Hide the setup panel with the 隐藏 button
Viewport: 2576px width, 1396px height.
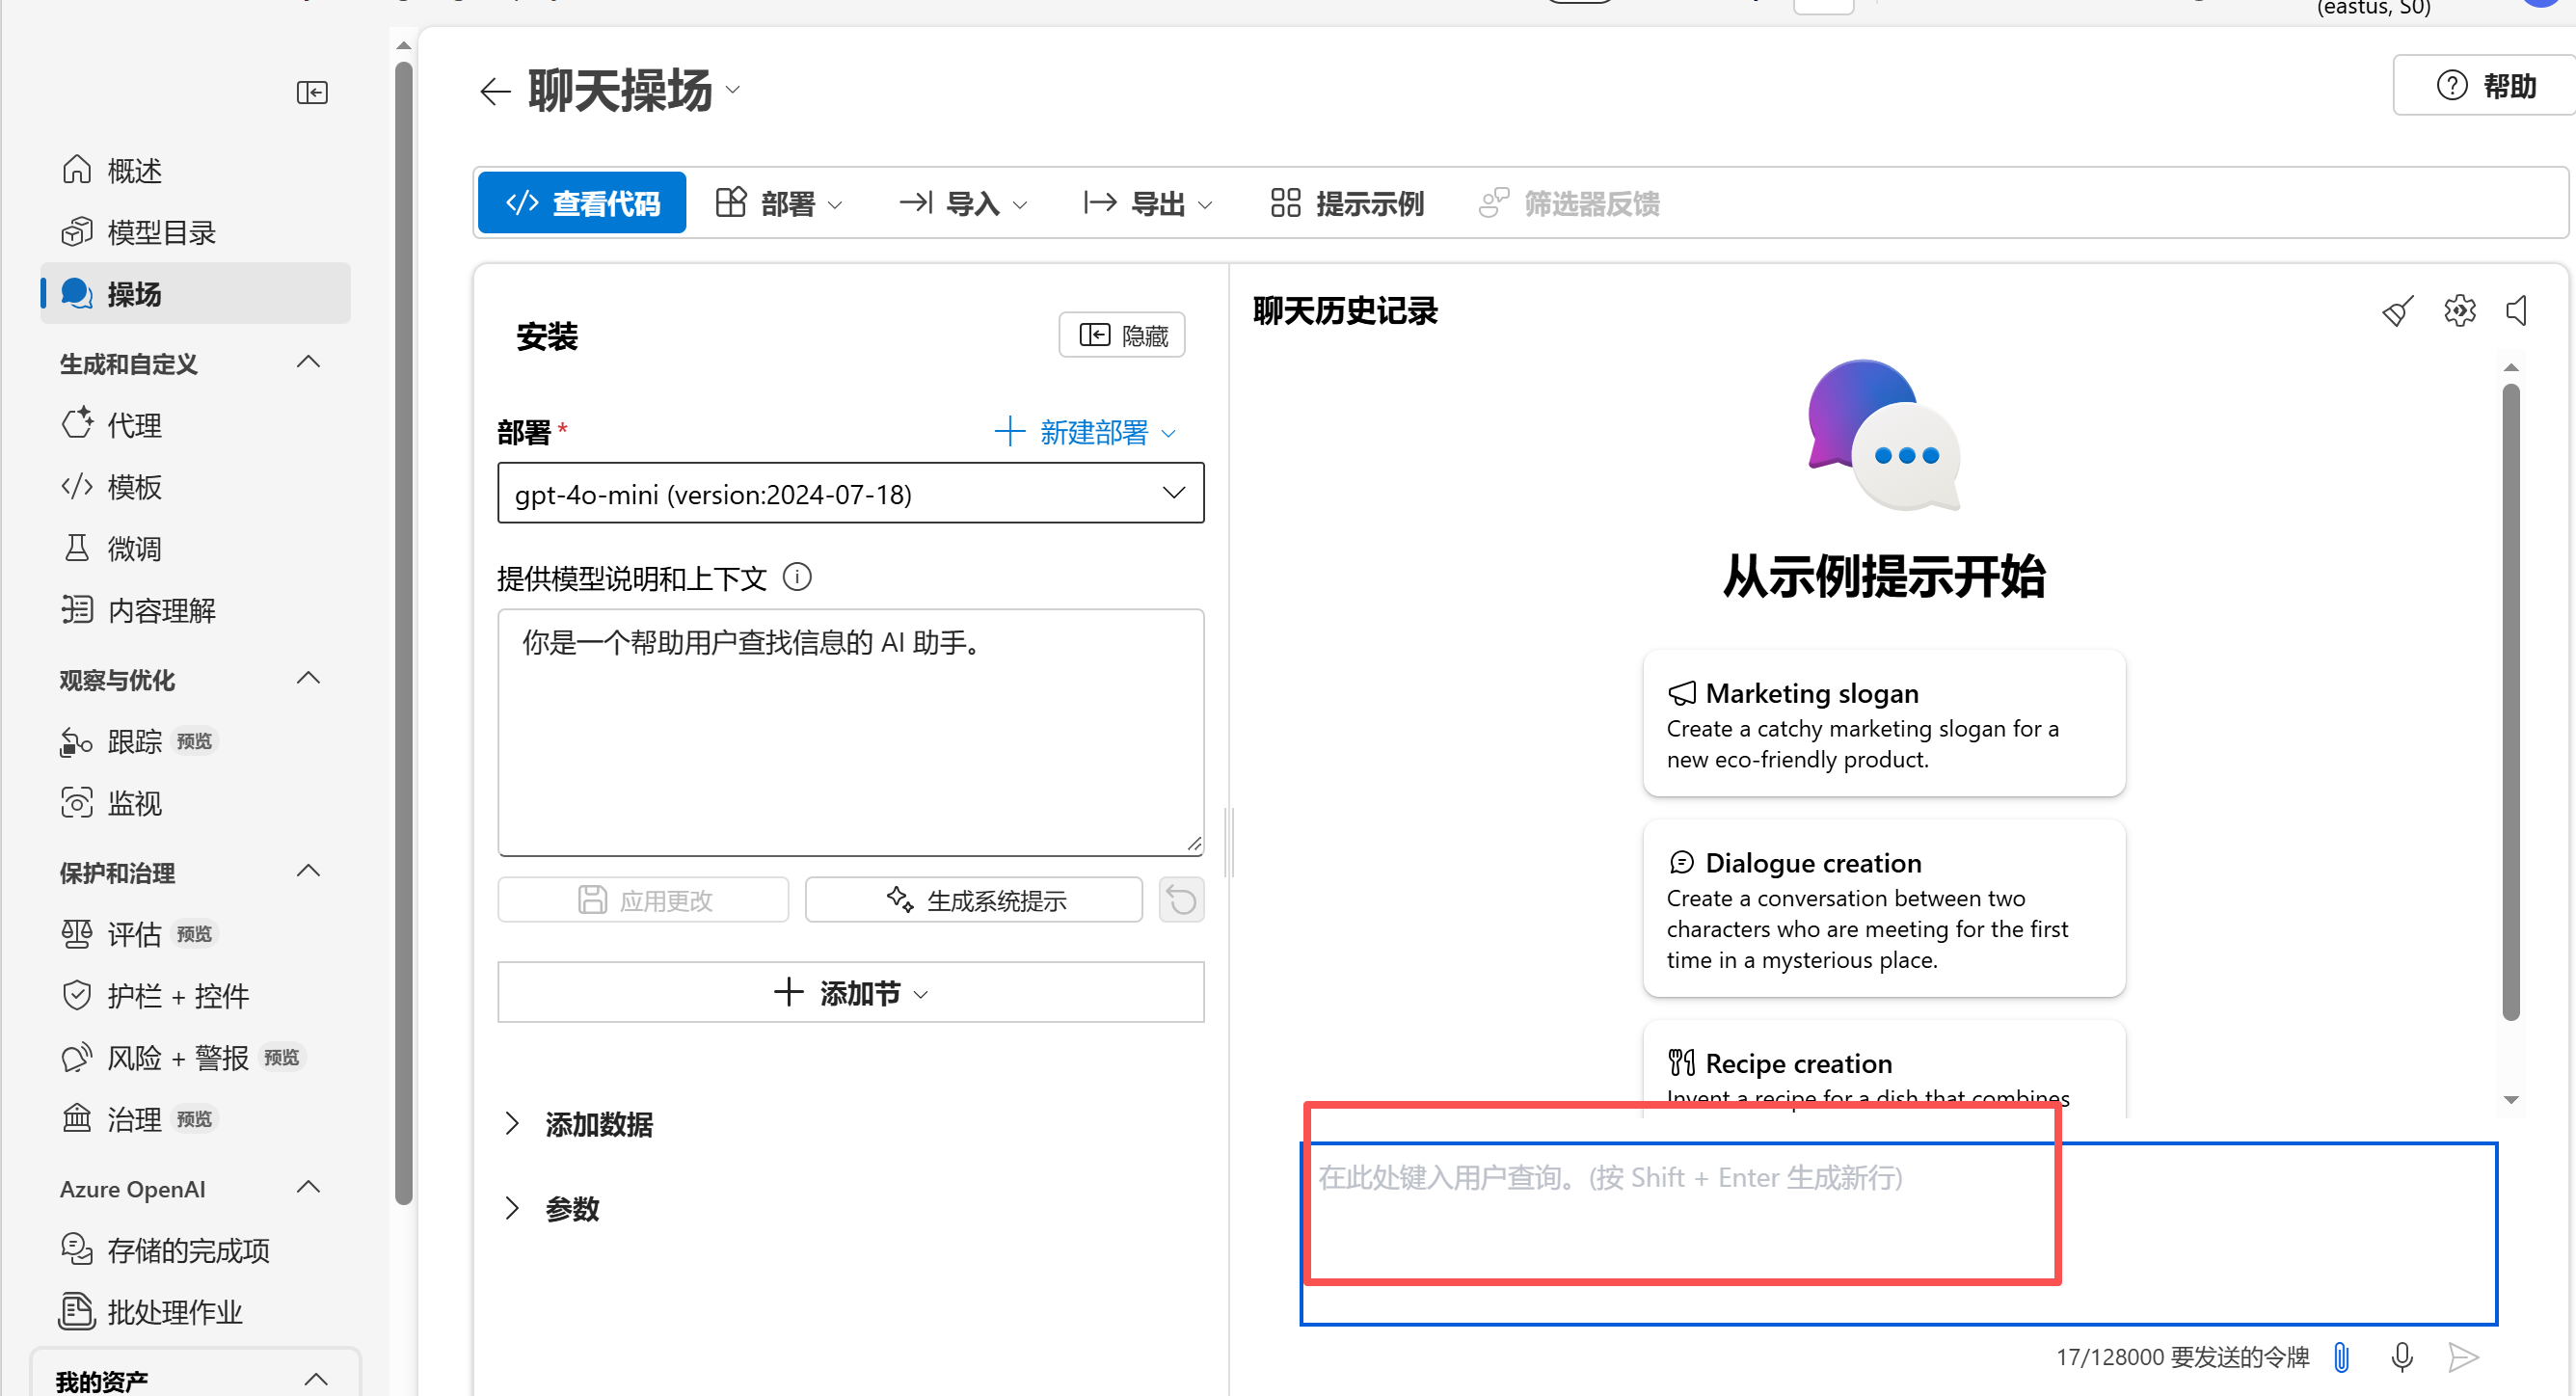tap(1121, 334)
